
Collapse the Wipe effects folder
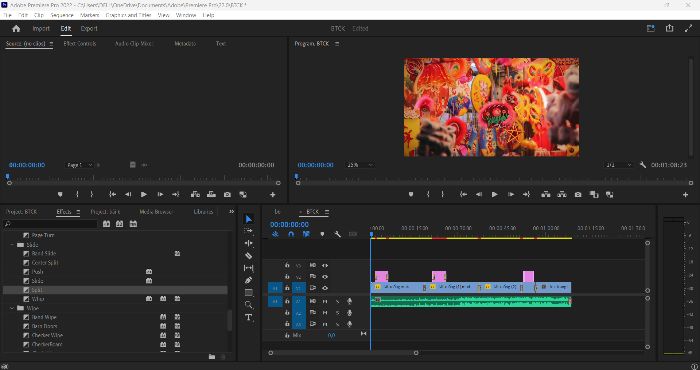point(12,308)
